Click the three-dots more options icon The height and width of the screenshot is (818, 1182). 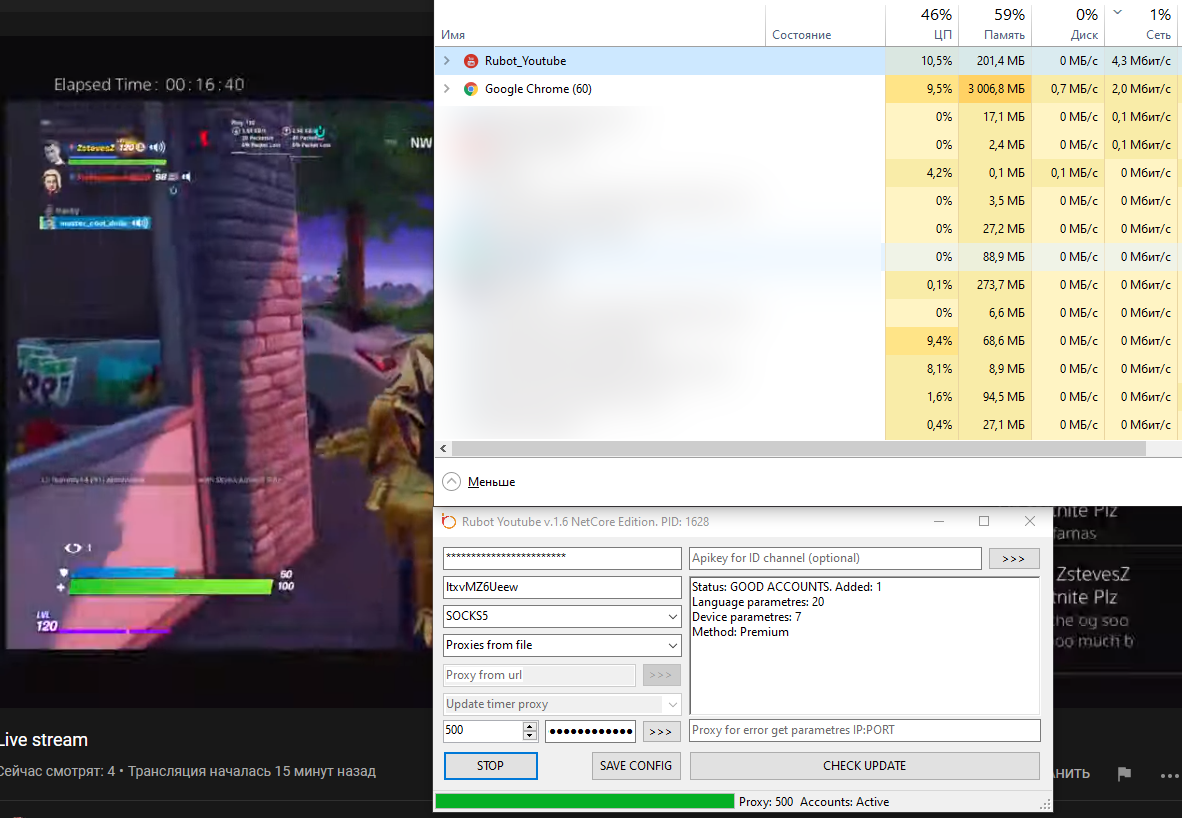coord(1168,774)
